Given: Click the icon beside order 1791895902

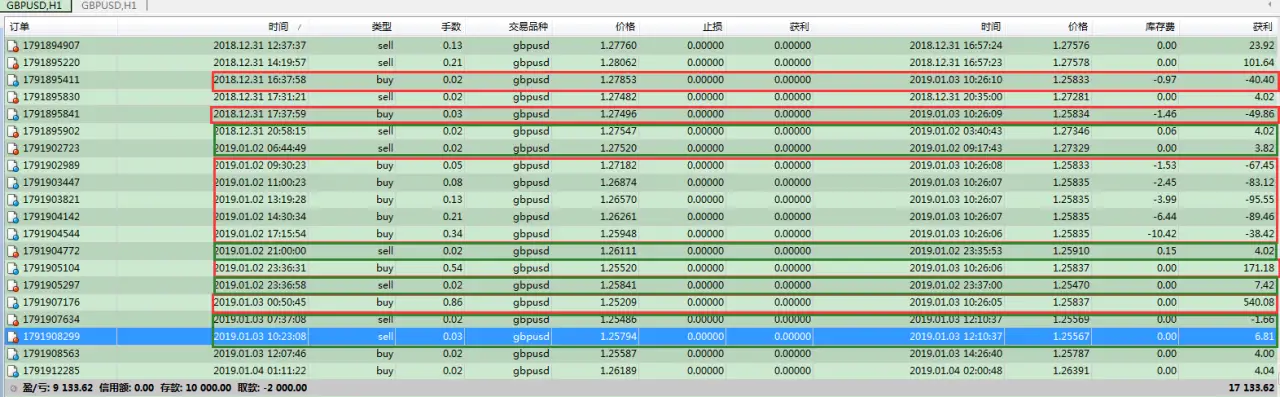Looking at the screenshot, I should point(13,131).
